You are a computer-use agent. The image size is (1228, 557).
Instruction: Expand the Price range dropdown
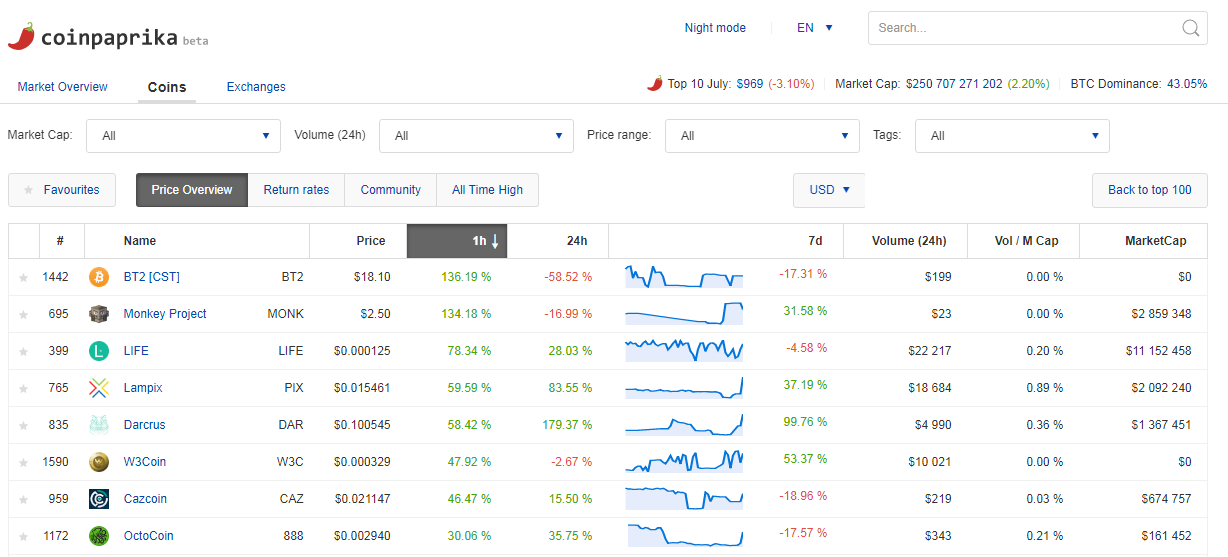click(x=761, y=136)
